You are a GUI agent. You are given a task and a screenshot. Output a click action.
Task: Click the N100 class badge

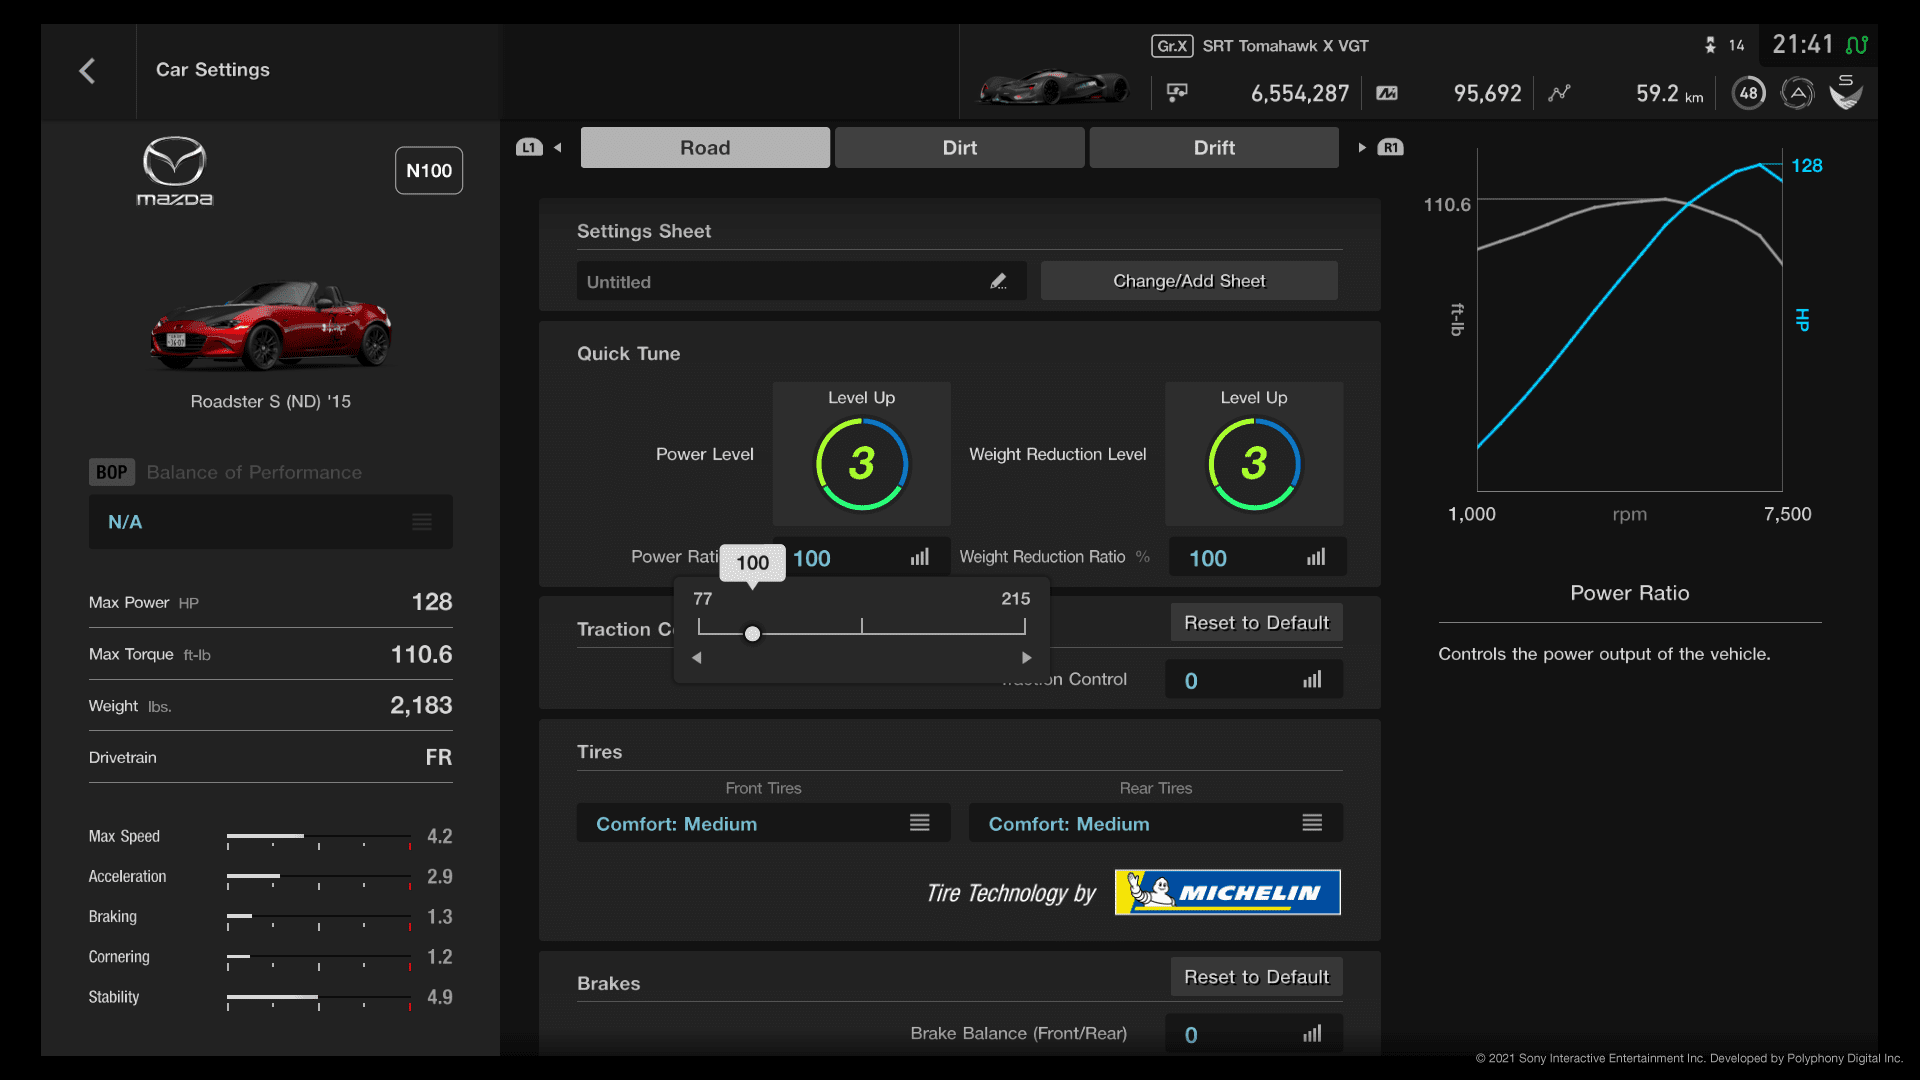click(x=429, y=171)
